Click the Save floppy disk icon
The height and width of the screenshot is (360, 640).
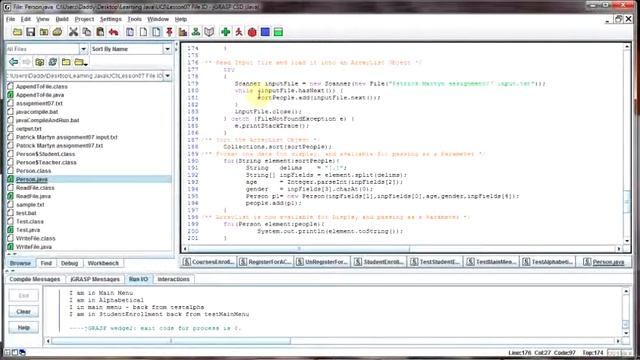(31, 32)
